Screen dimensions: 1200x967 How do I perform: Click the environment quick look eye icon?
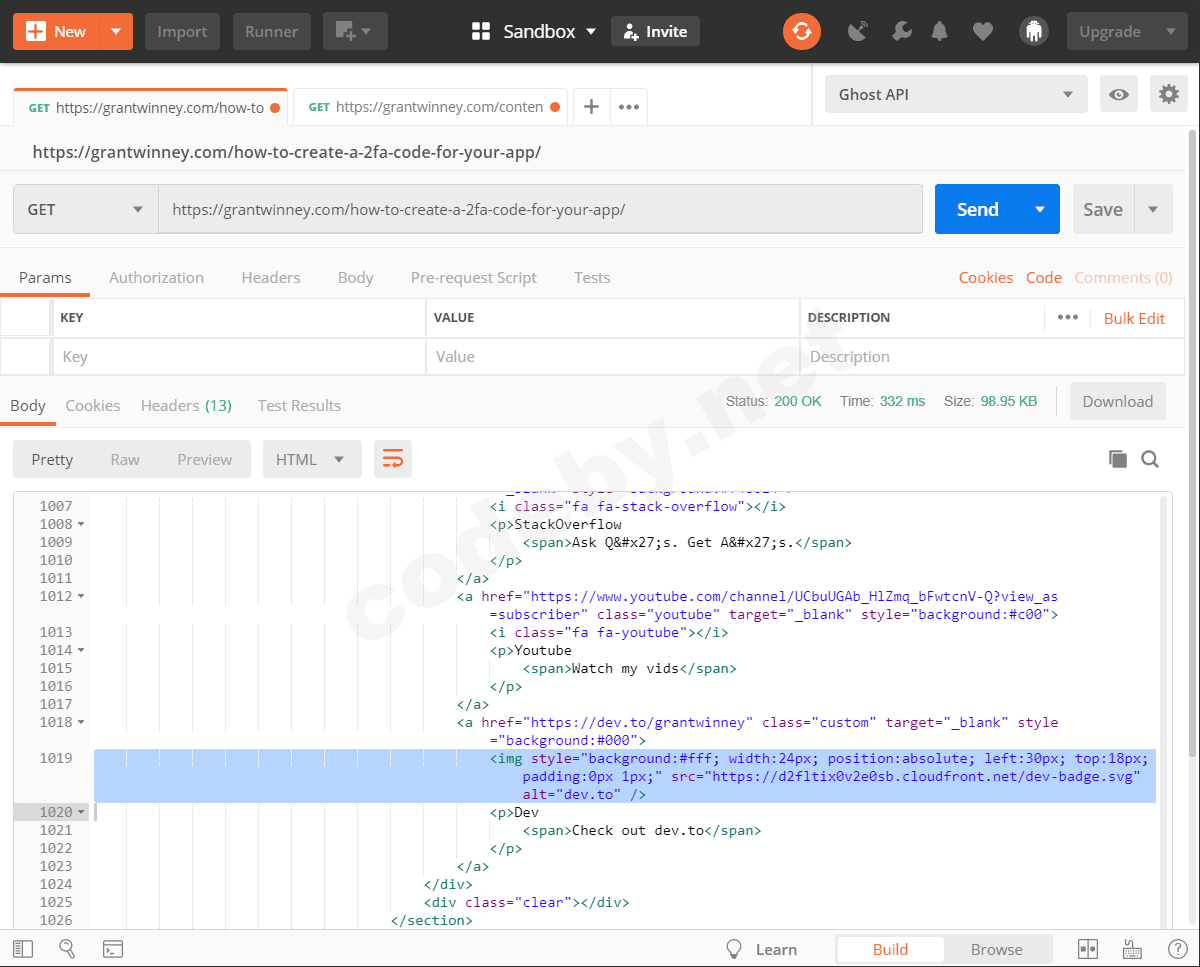pyautogui.click(x=1119, y=95)
